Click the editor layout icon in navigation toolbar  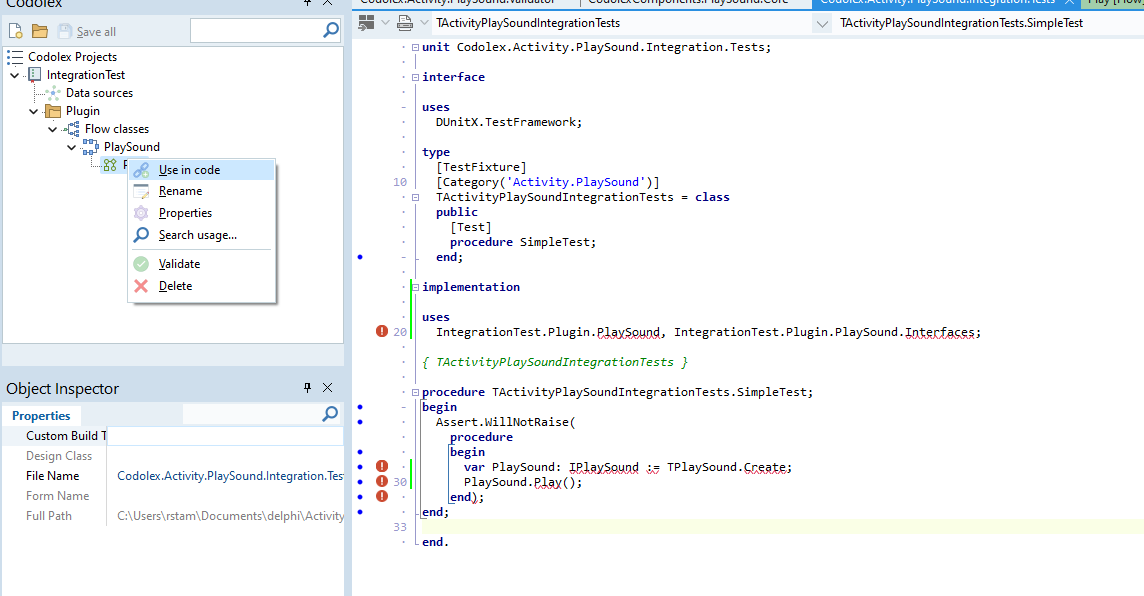pyautogui.click(x=366, y=23)
